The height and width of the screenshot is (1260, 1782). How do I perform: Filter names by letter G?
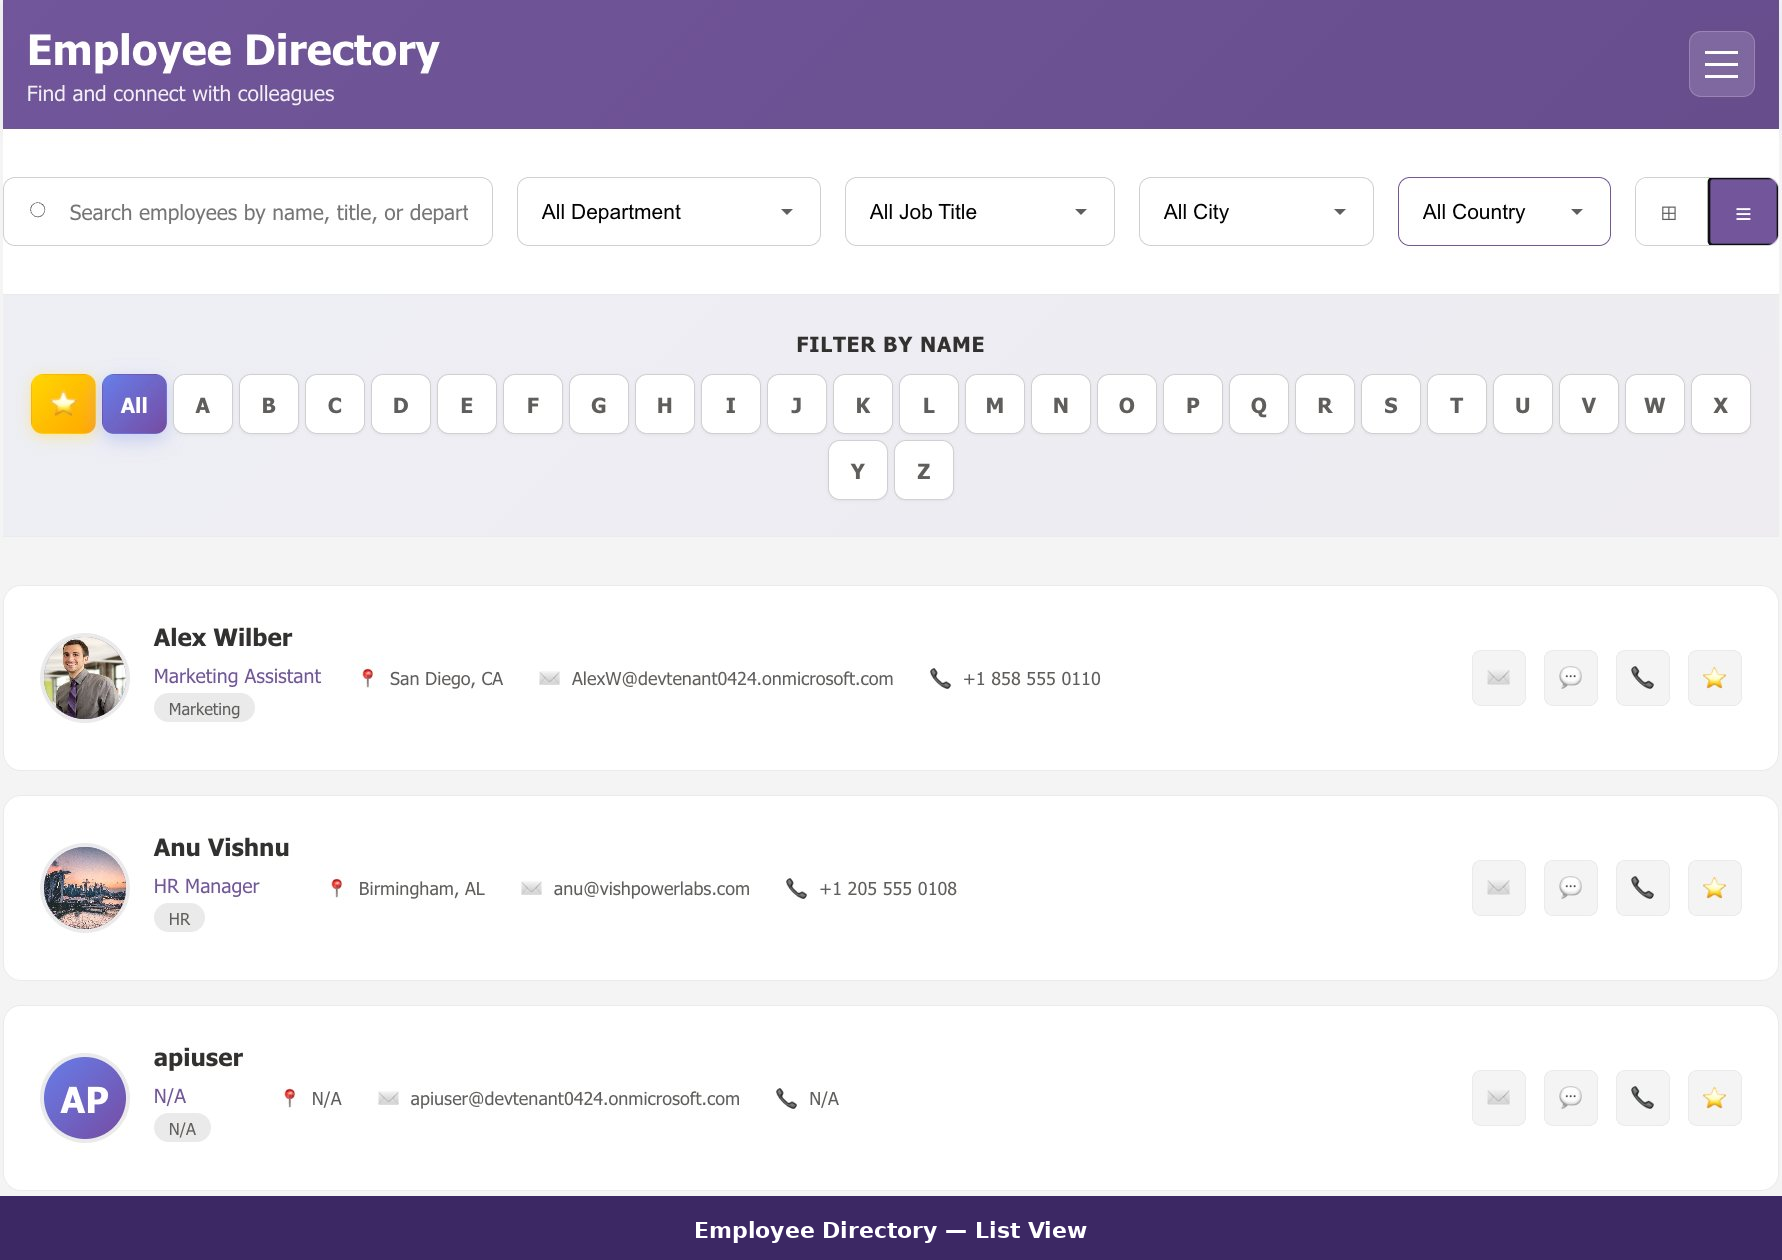click(599, 404)
